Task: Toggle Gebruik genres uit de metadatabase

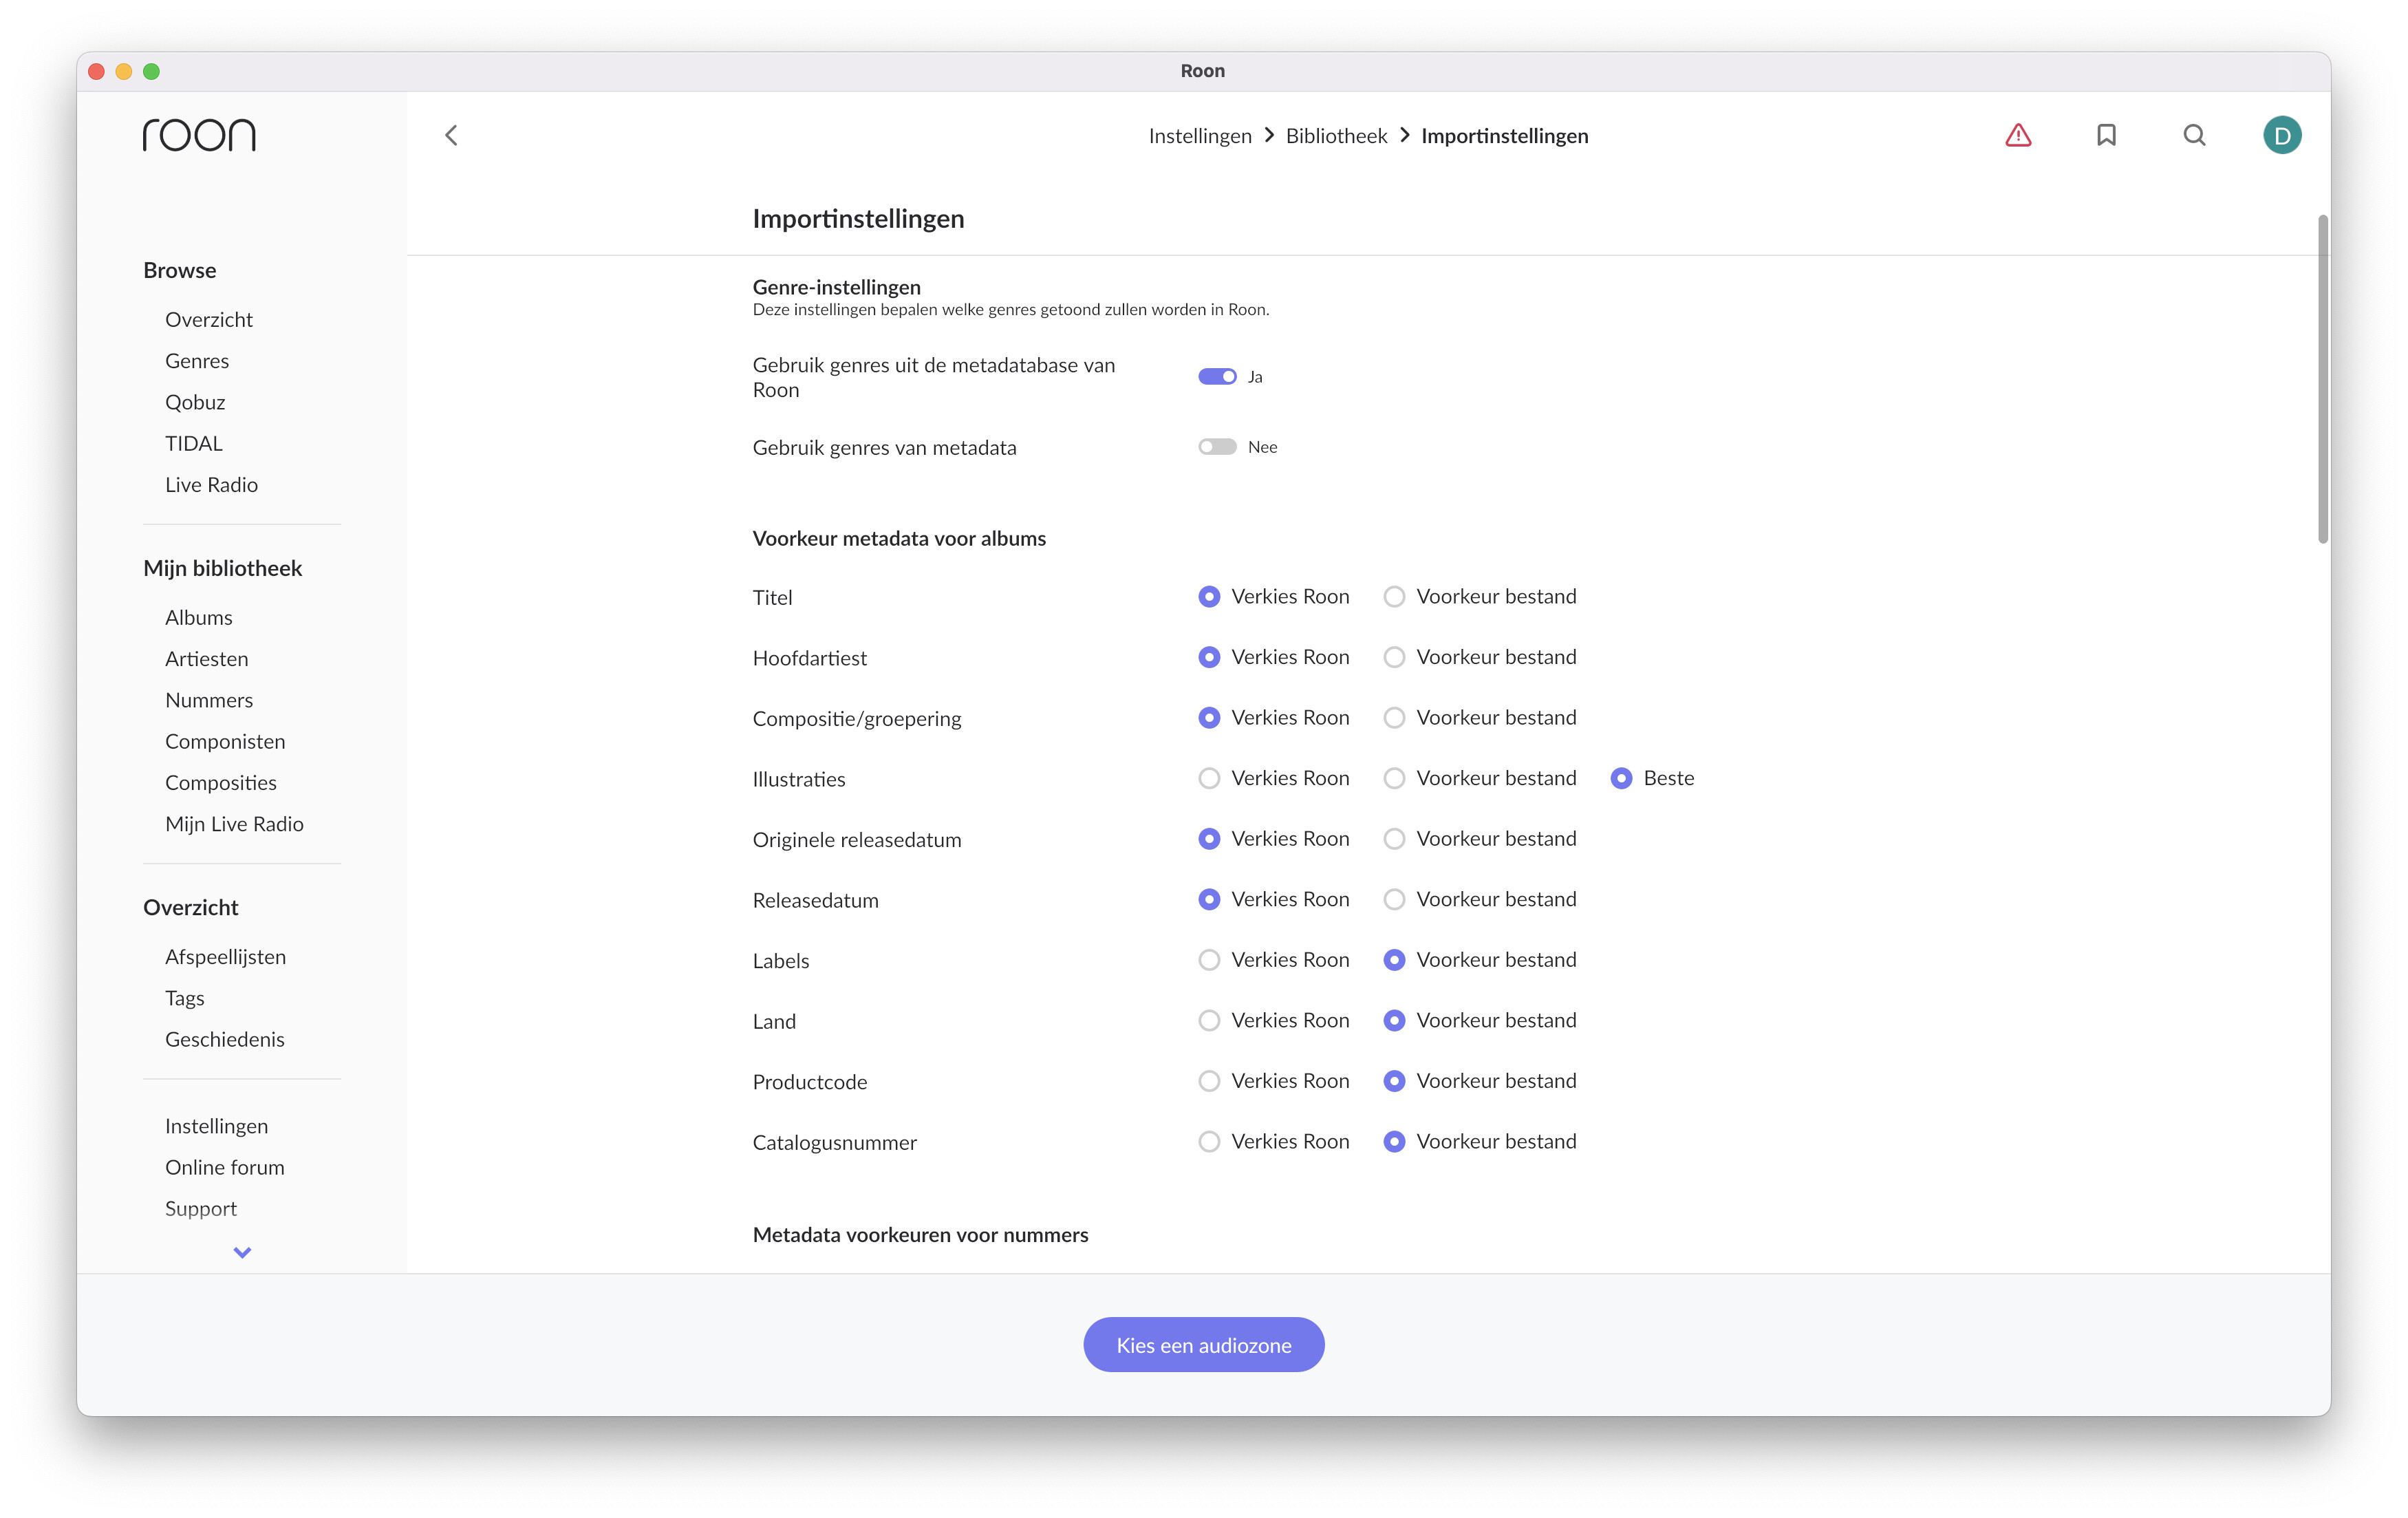Action: pos(1217,377)
